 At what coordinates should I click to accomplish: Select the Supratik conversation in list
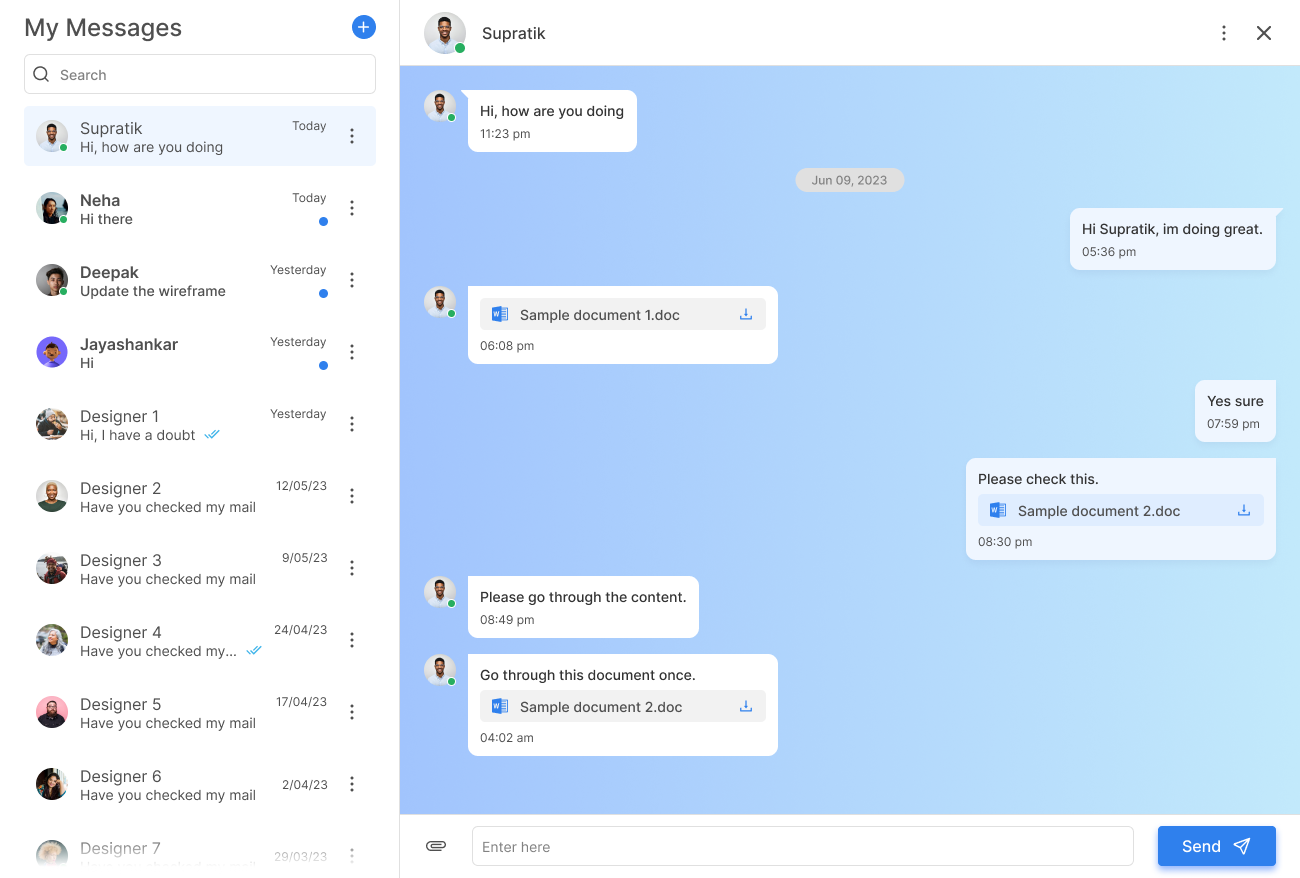[200, 136]
